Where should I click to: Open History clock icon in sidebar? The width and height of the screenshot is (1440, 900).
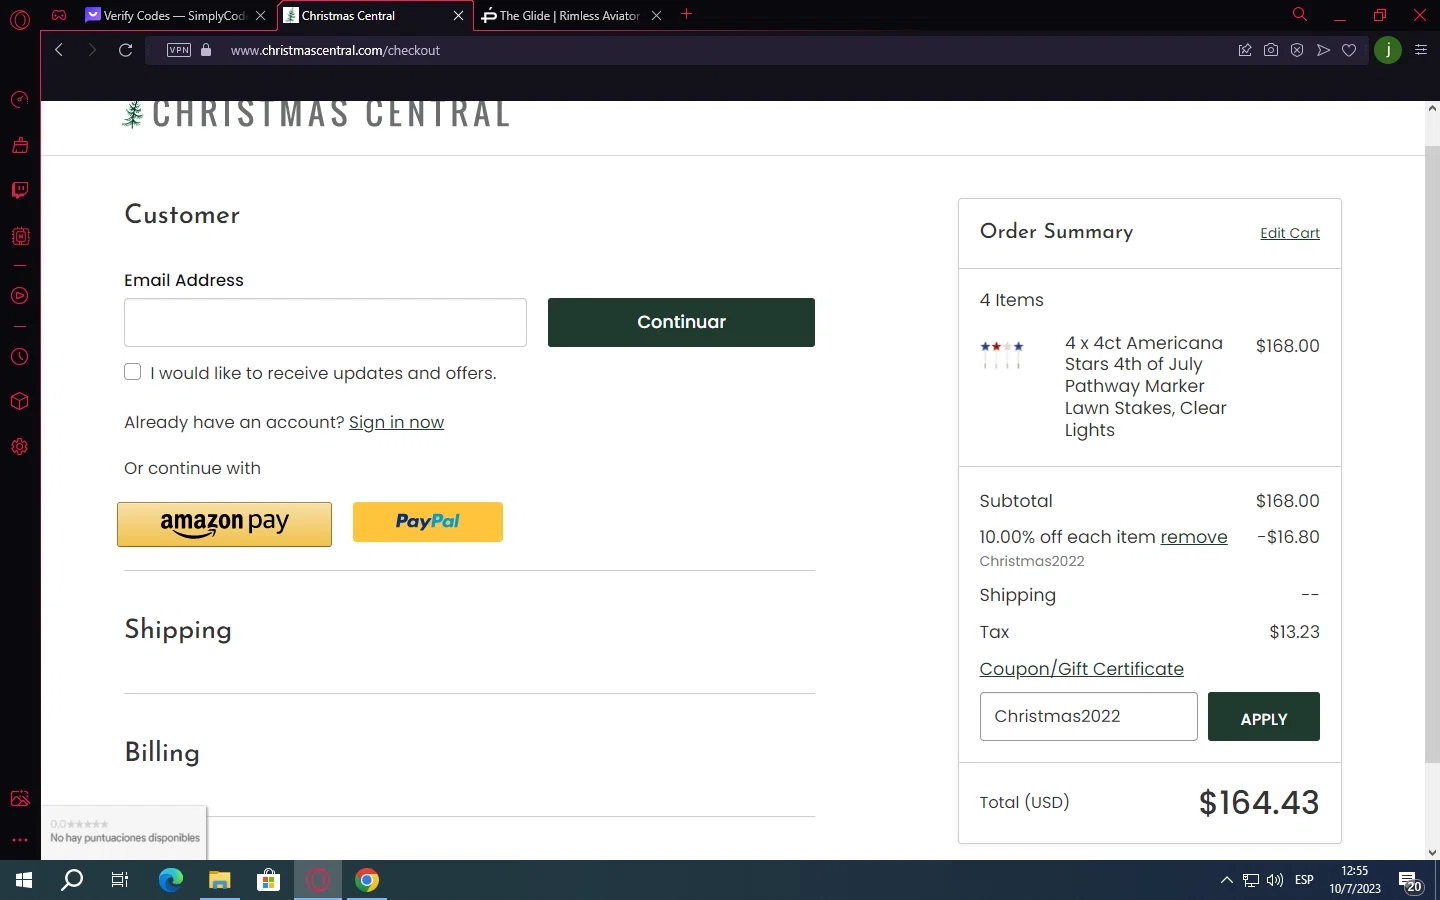point(19,357)
